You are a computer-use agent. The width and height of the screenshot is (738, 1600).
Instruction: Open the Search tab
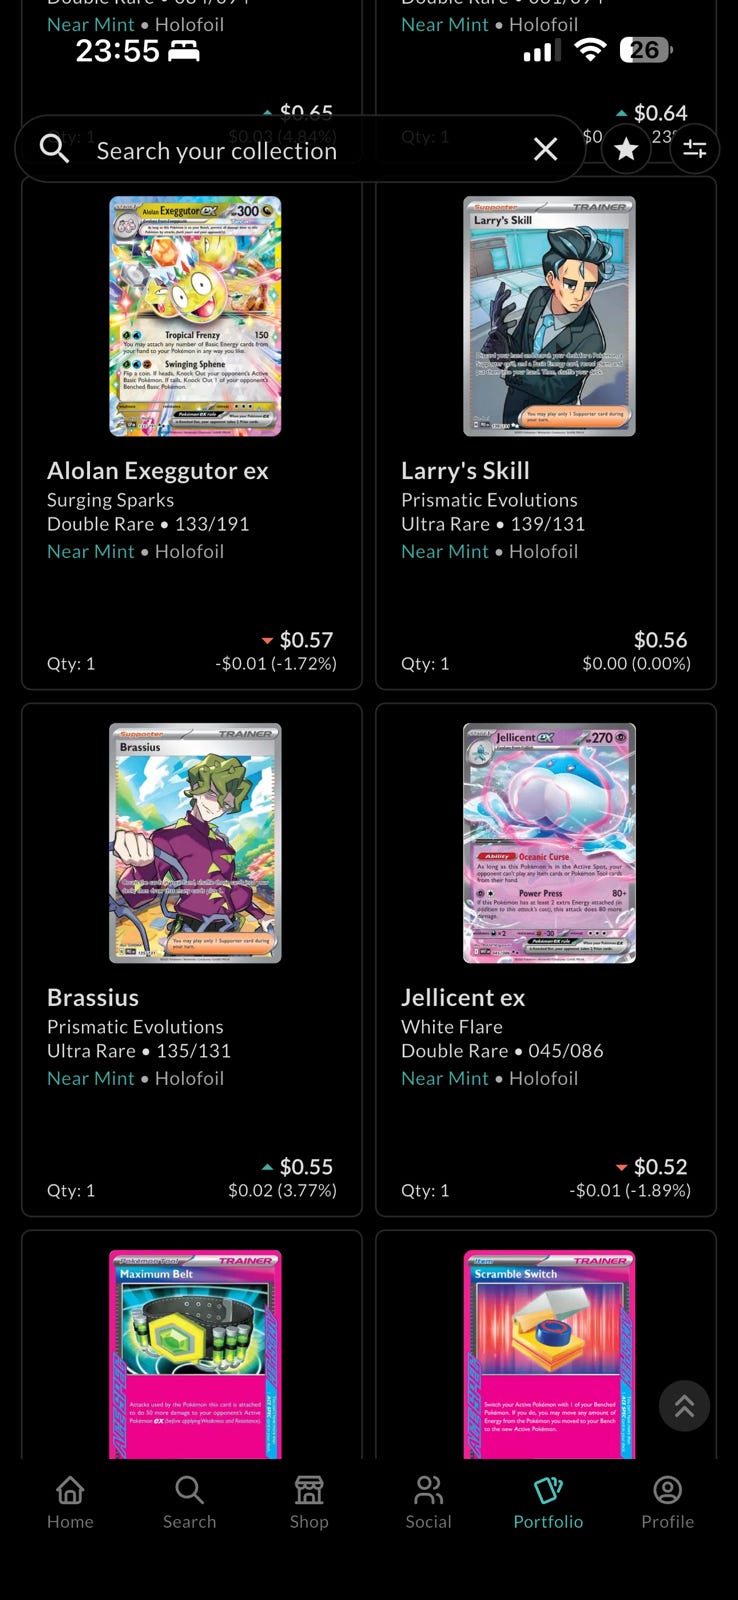click(x=189, y=1503)
